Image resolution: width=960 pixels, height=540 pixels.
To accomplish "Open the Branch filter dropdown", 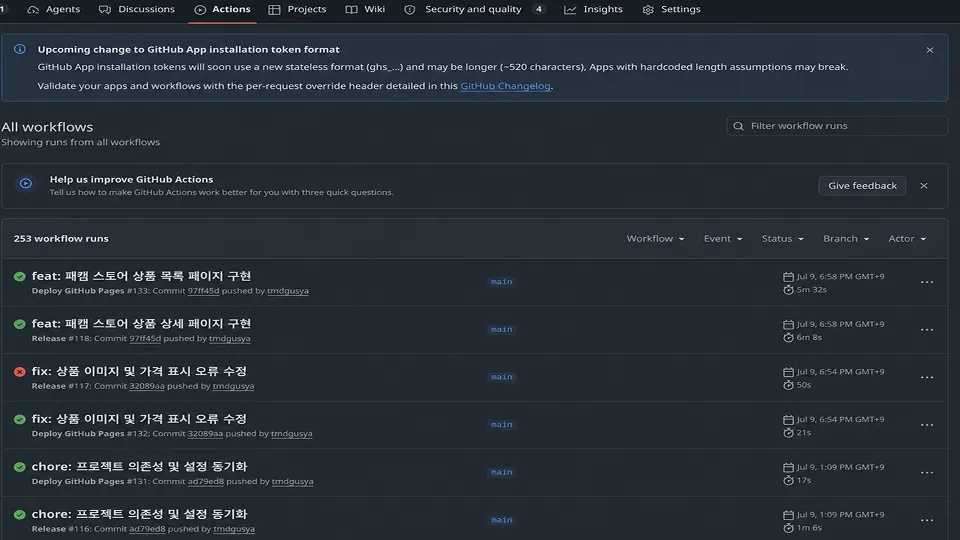I will point(846,239).
